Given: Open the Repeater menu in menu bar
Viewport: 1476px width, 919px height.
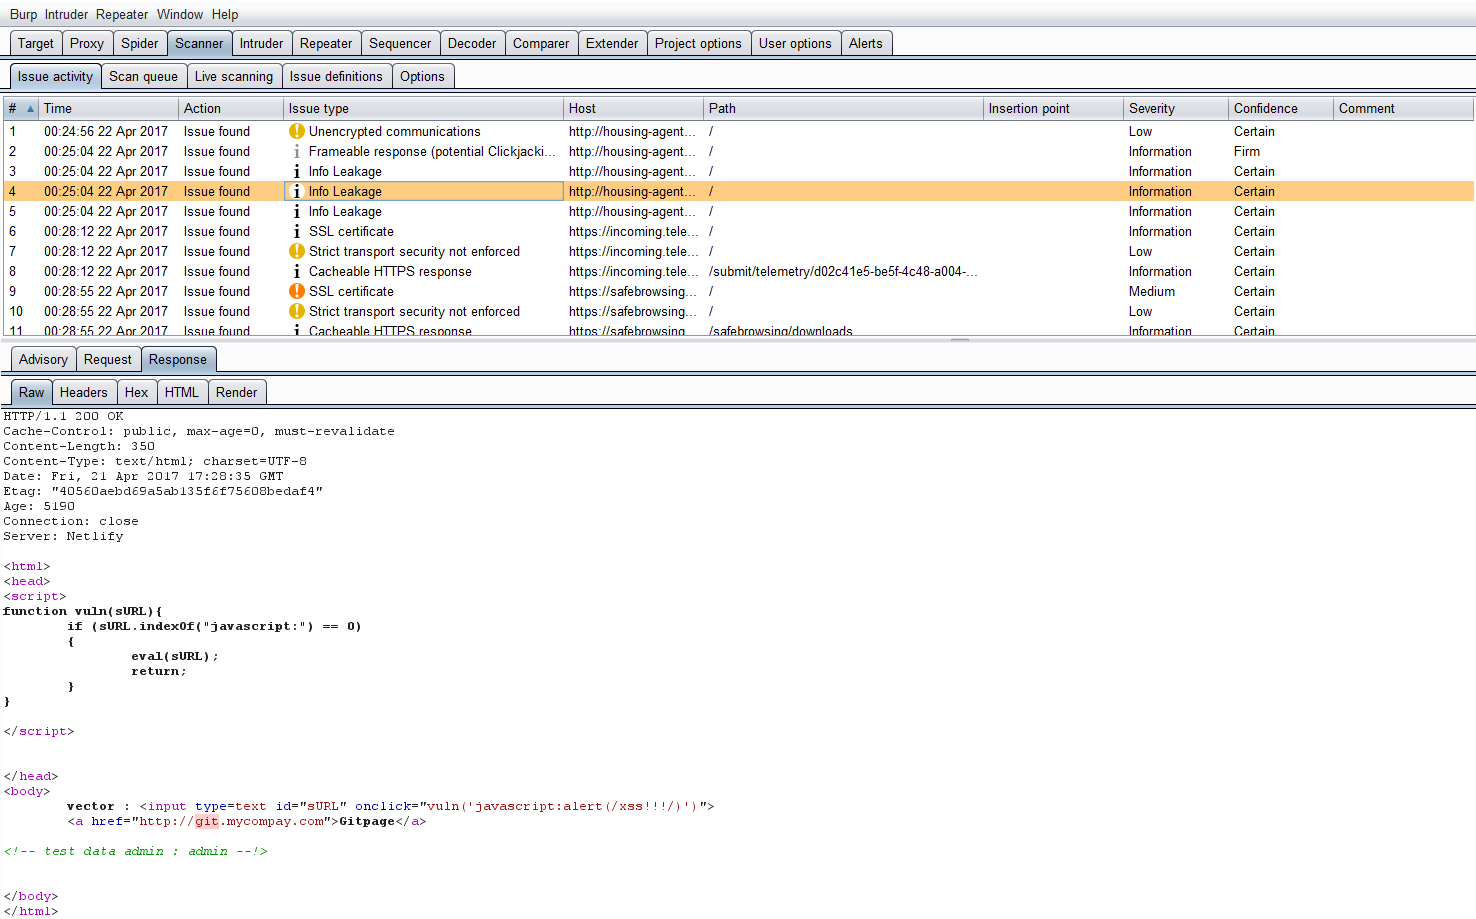Looking at the screenshot, I should [122, 14].
